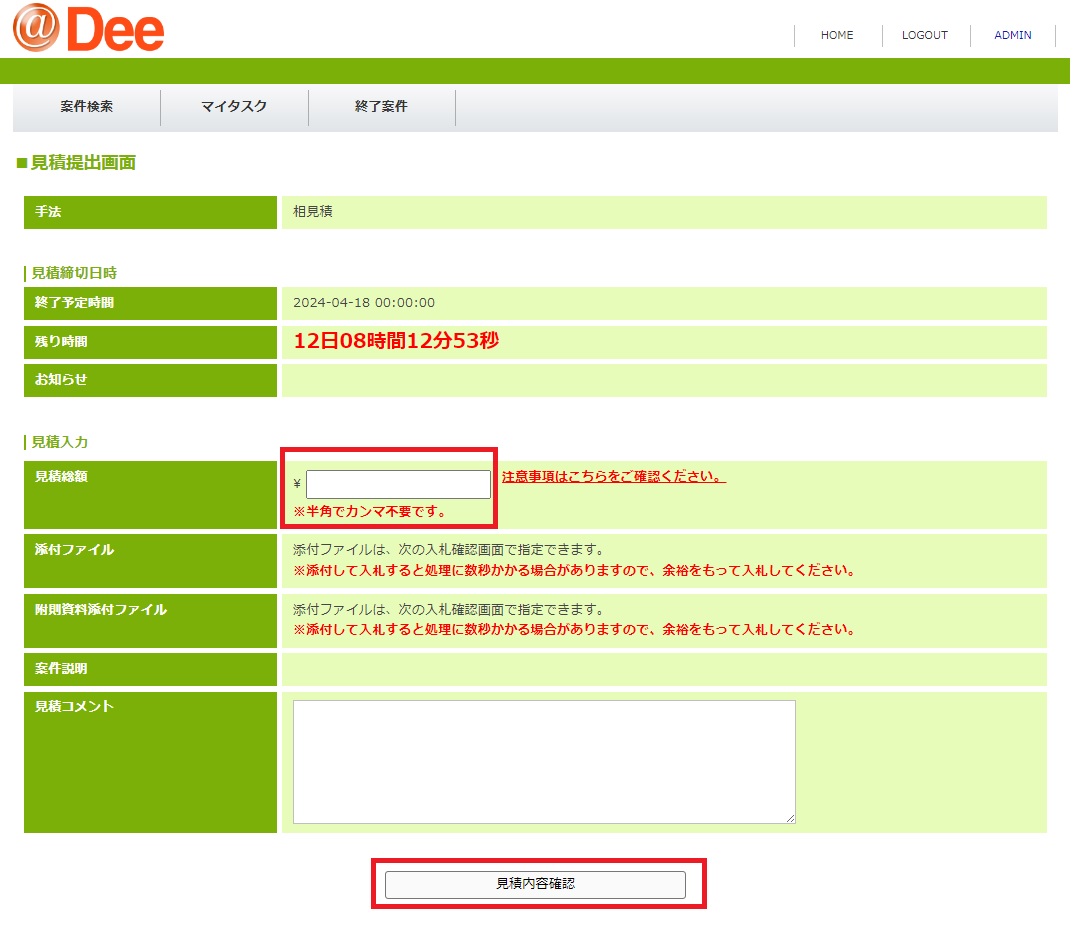Click the @Dee logo
The width and height of the screenshot is (1090, 928).
coord(88,29)
